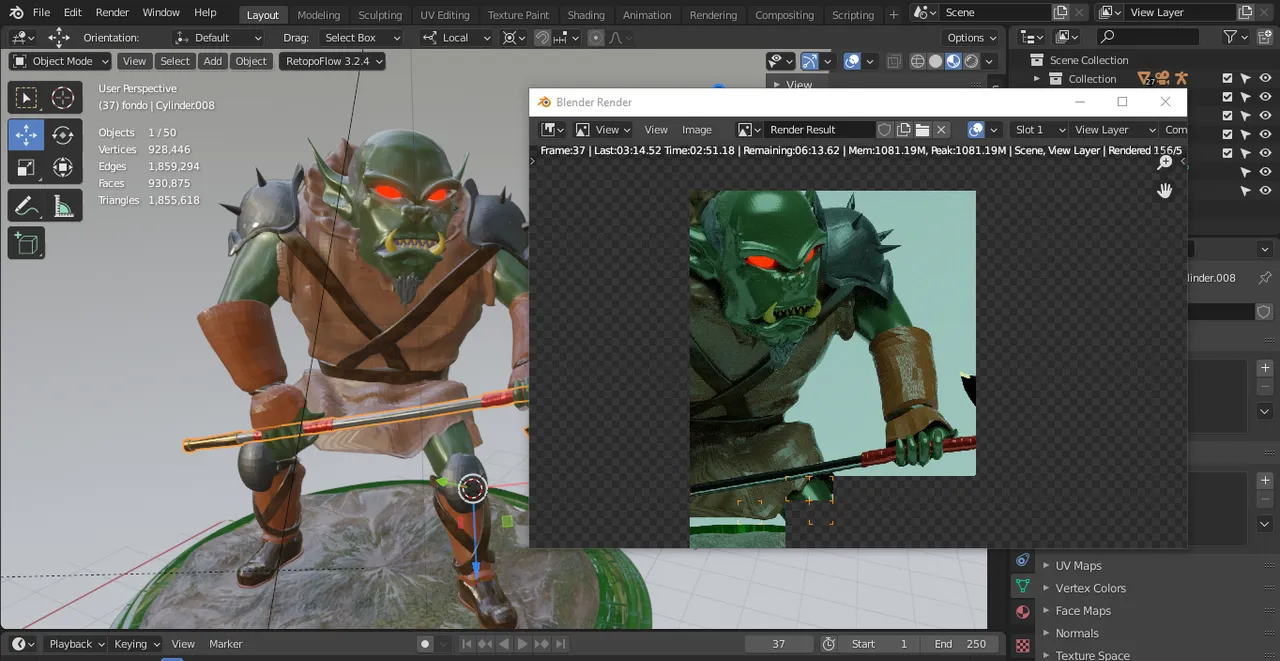Open the timeline Keying menu
1280x661 pixels.
pyautogui.click(x=135, y=644)
